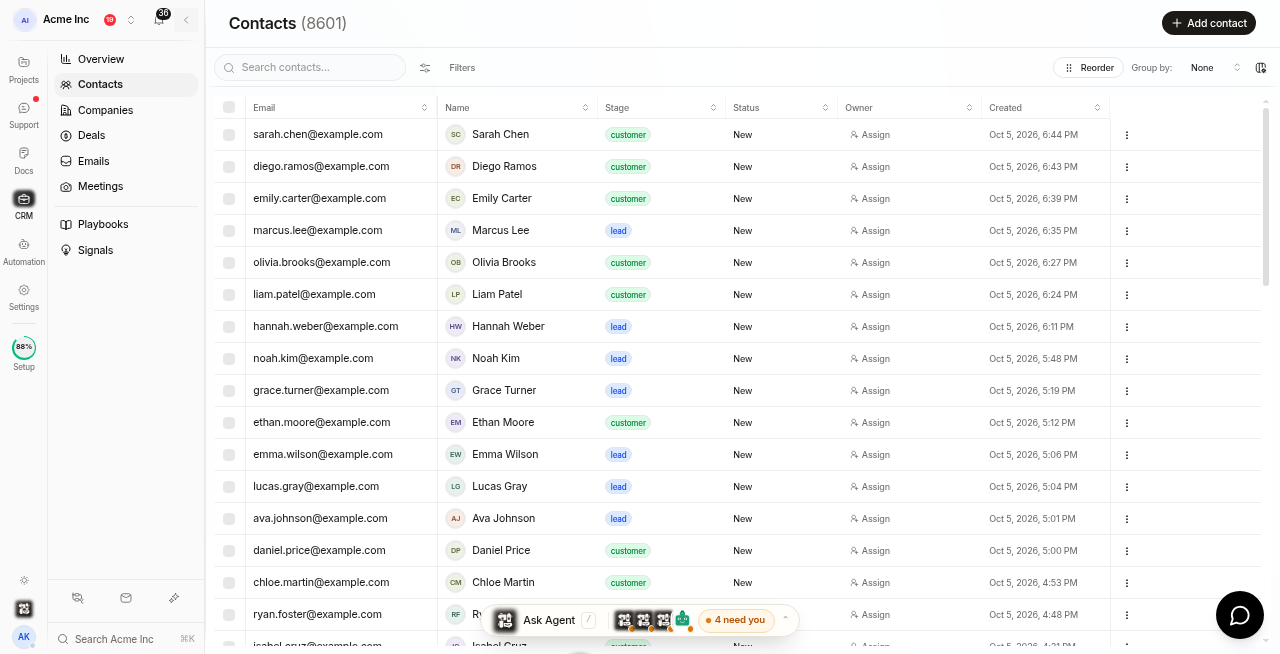The image size is (1280, 654).
Task: Open the Acme Inc workspace switcher
Action: (x=75, y=20)
